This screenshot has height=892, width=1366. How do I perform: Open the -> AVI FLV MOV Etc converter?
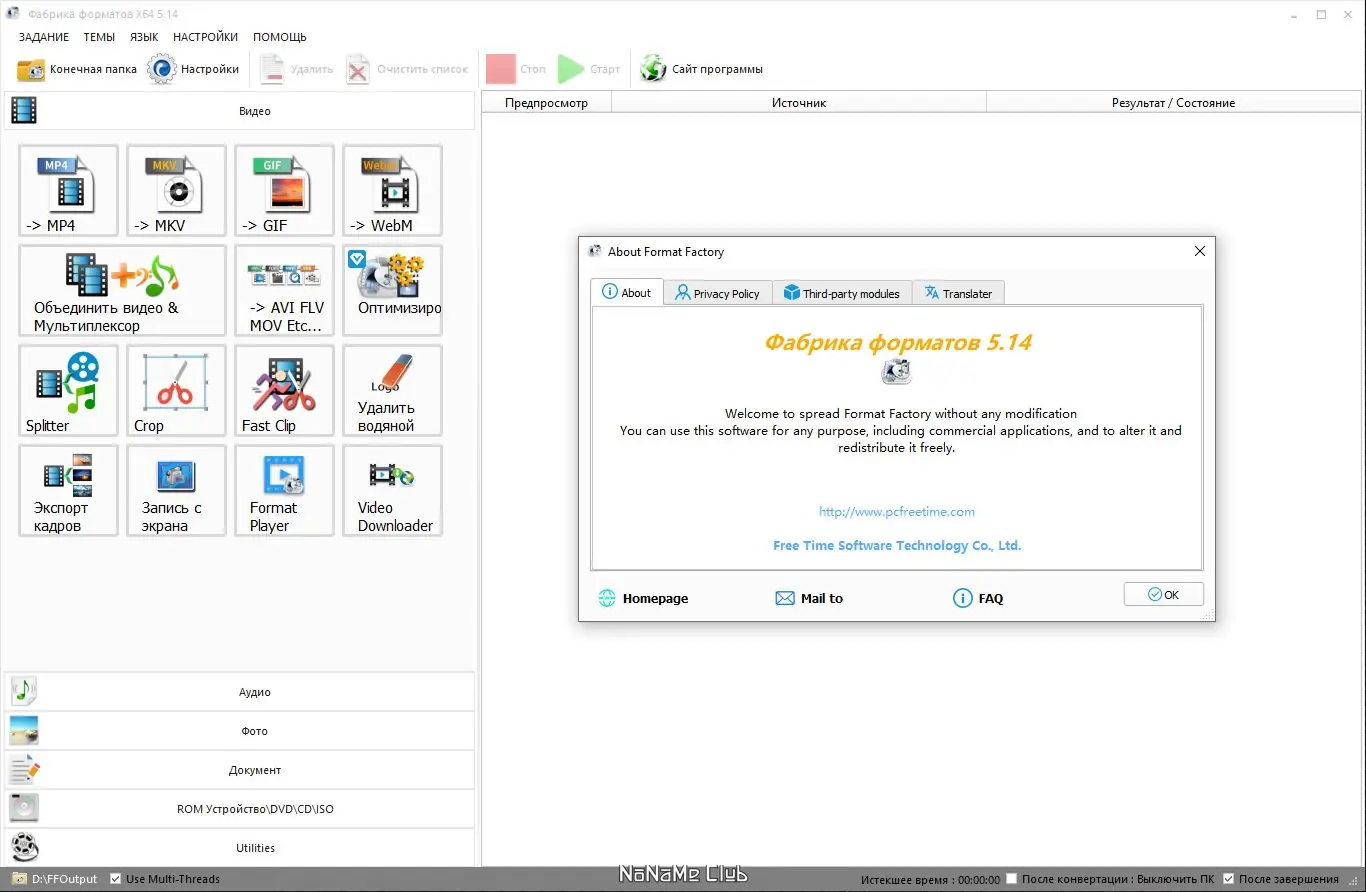tap(284, 291)
